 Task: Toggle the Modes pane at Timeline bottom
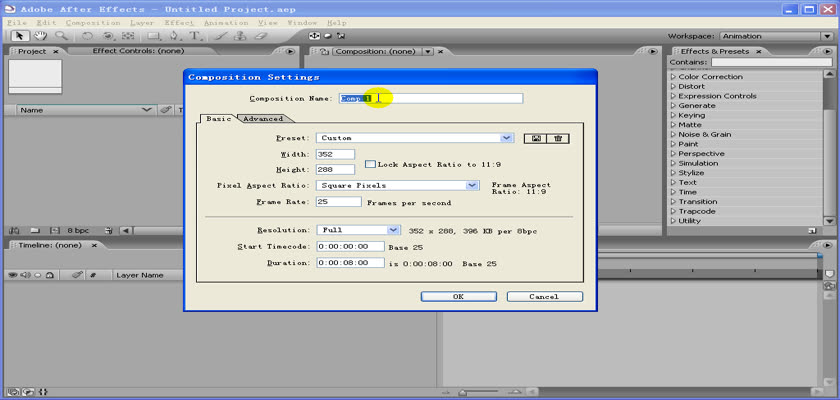[27, 392]
